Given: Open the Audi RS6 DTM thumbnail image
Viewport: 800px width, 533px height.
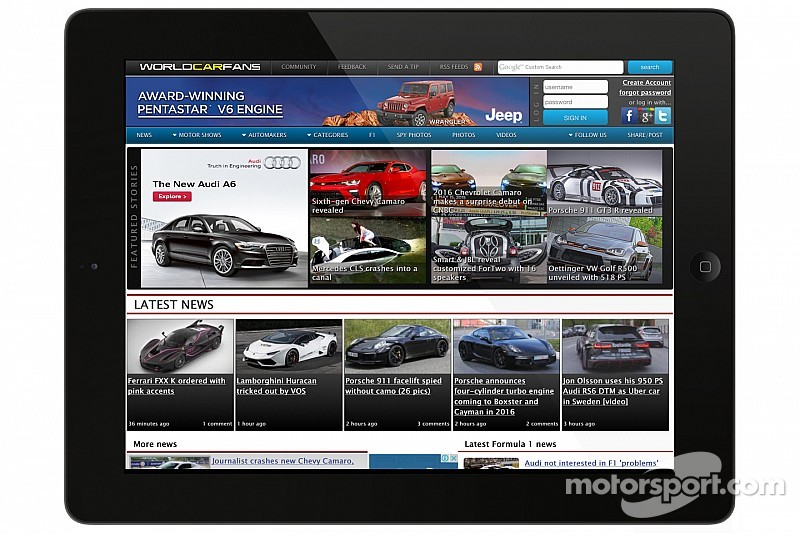Looking at the screenshot, I should 615,347.
